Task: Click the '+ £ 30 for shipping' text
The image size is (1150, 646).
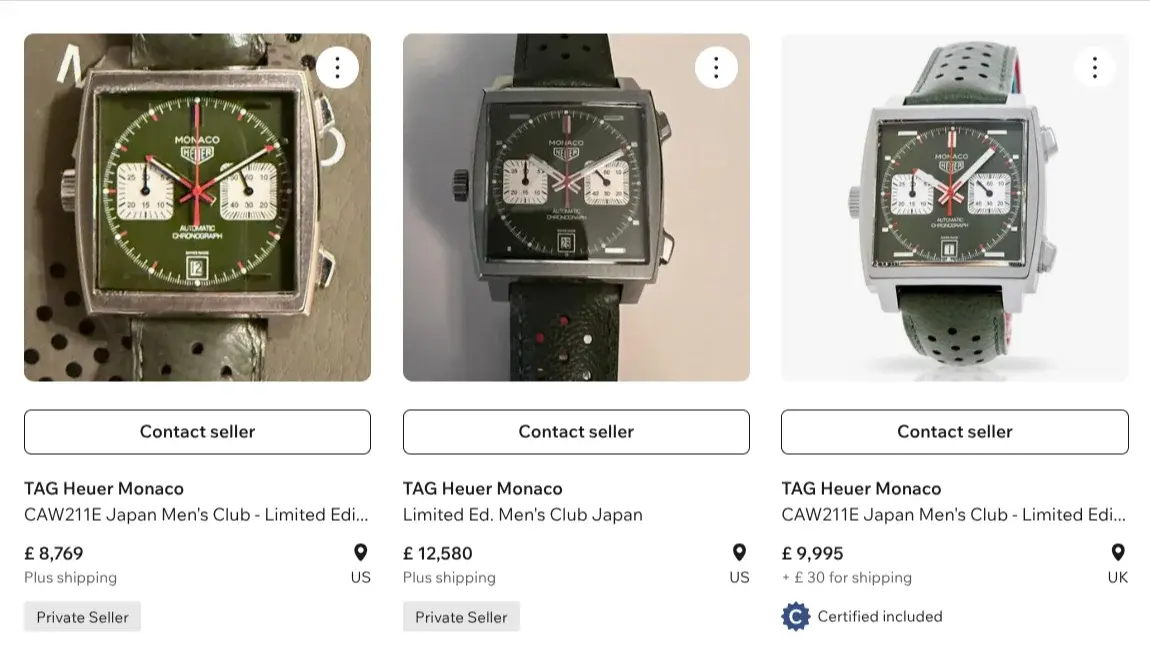Action: pyautogui.click(x=846, y=577)
